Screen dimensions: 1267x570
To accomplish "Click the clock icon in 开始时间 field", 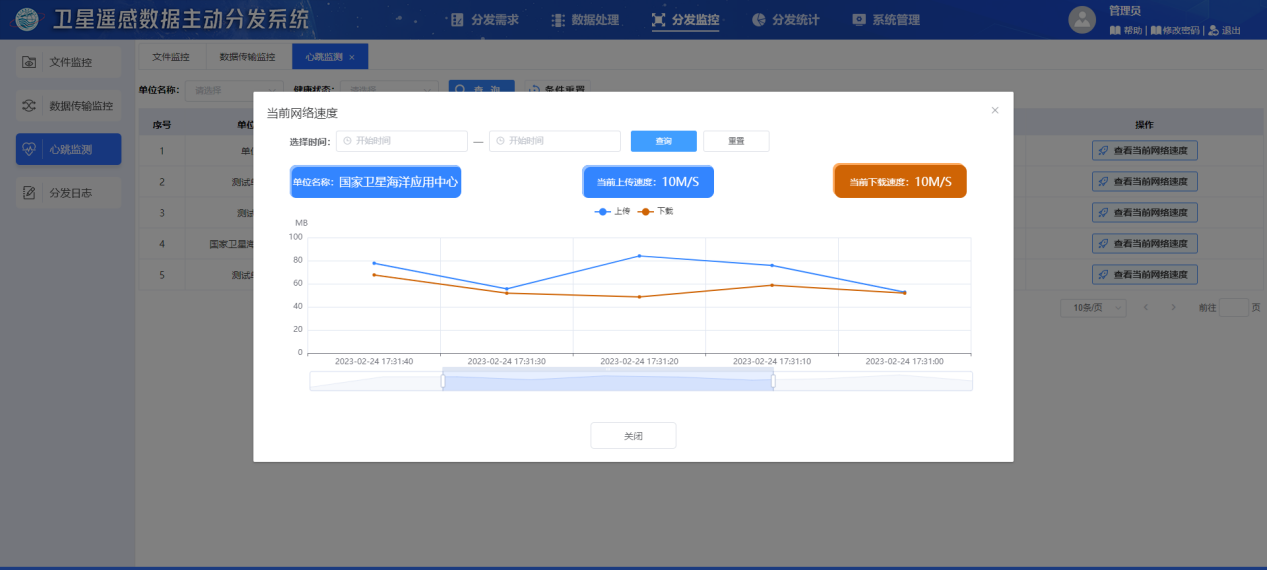I will click(x=347, y=141).
